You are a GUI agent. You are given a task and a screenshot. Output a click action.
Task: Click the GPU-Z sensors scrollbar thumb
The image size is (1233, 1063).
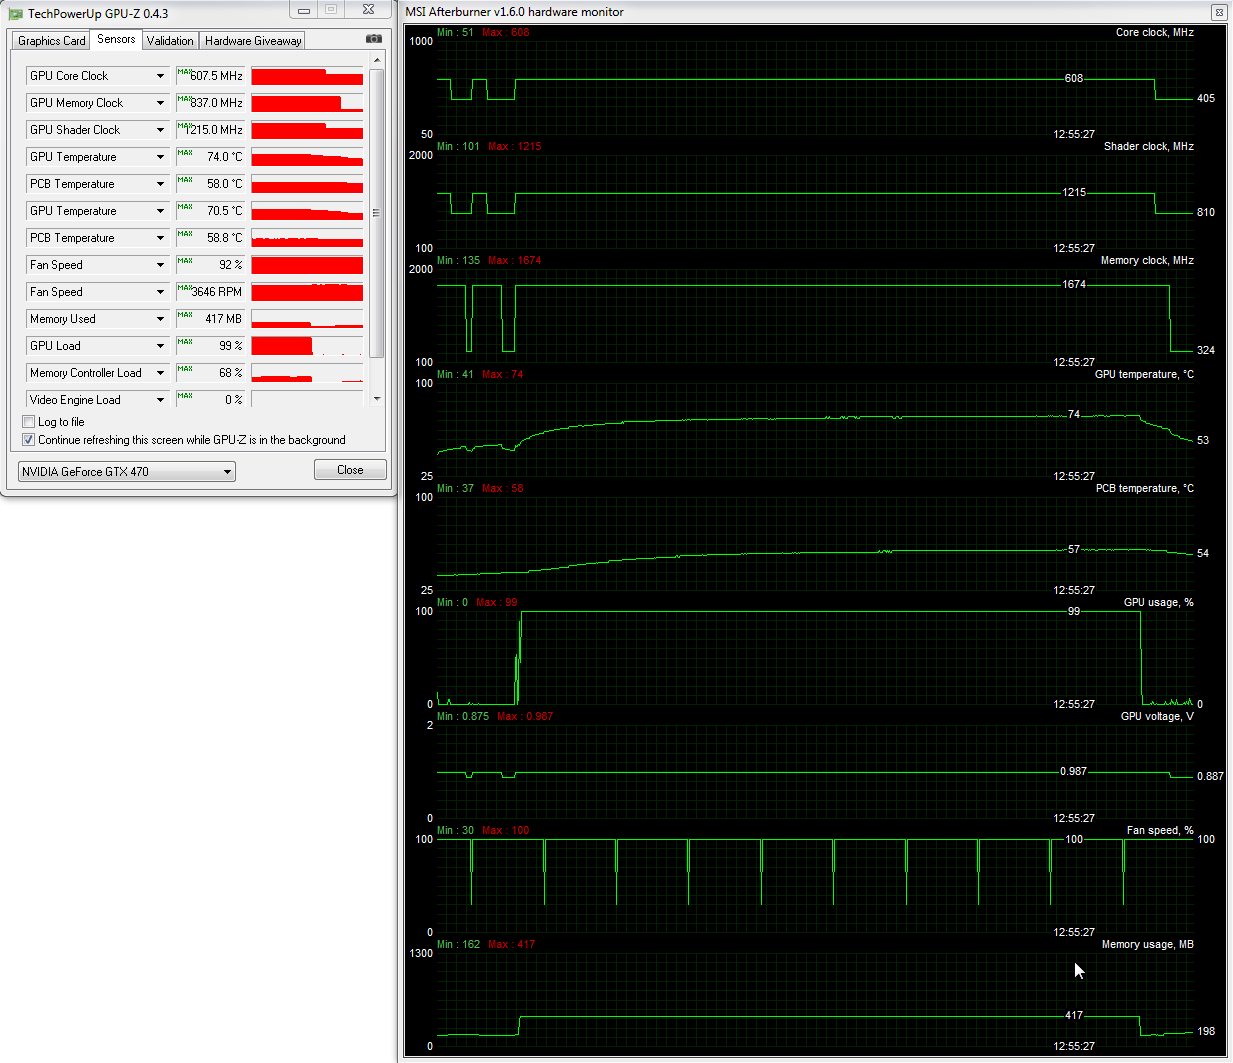point(377,212)
